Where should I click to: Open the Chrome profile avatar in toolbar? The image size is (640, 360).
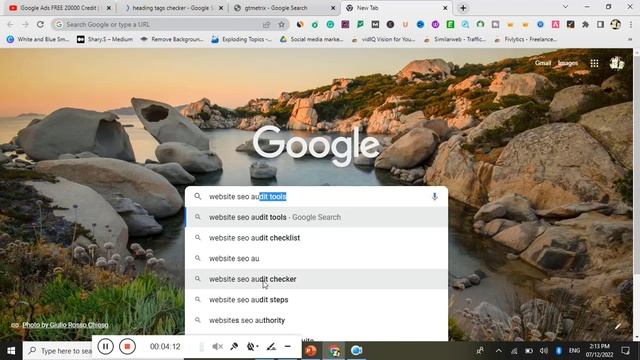coord(616,24)
